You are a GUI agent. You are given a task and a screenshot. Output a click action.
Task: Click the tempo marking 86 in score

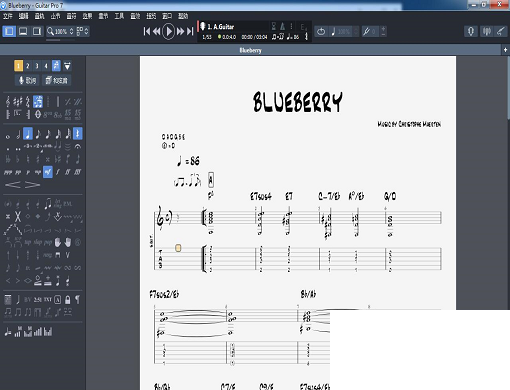click(188, 161)
